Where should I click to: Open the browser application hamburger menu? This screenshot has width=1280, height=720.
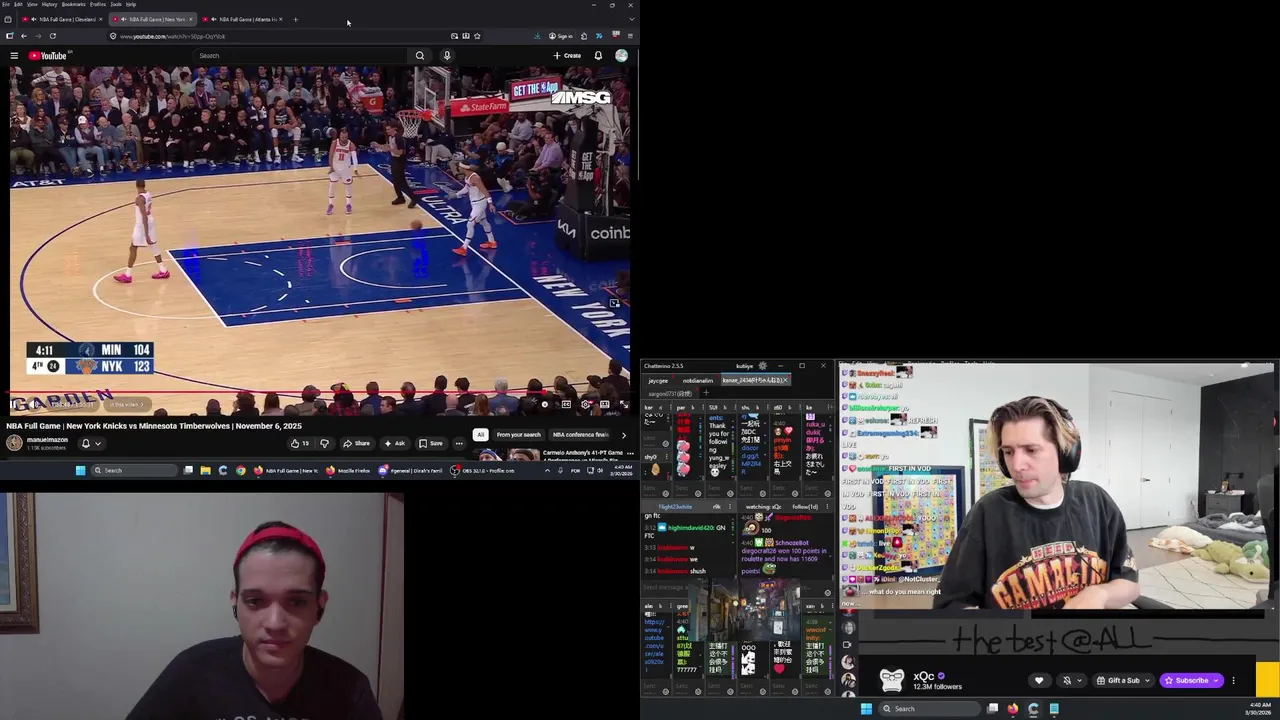pyautogui.click(x=630, y=36)
